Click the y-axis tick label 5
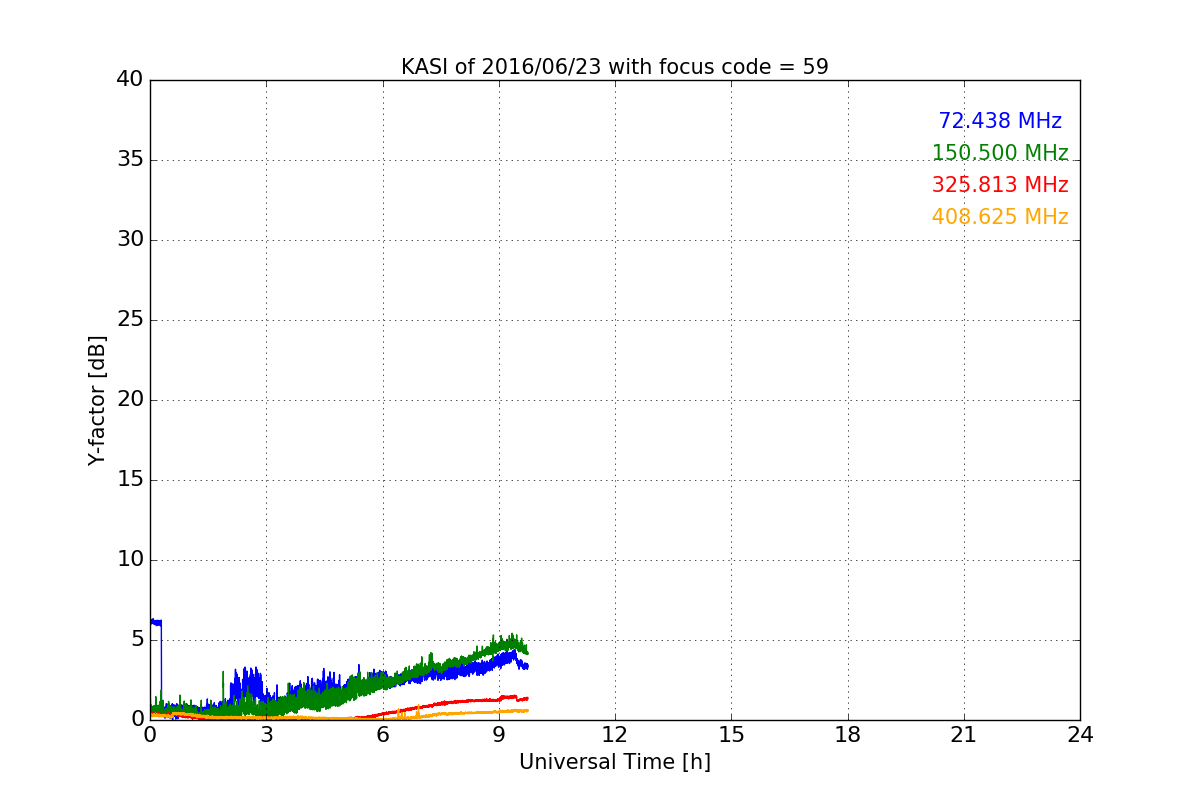The width and height of the screenshot is (1200, 800). pos(137,640)
